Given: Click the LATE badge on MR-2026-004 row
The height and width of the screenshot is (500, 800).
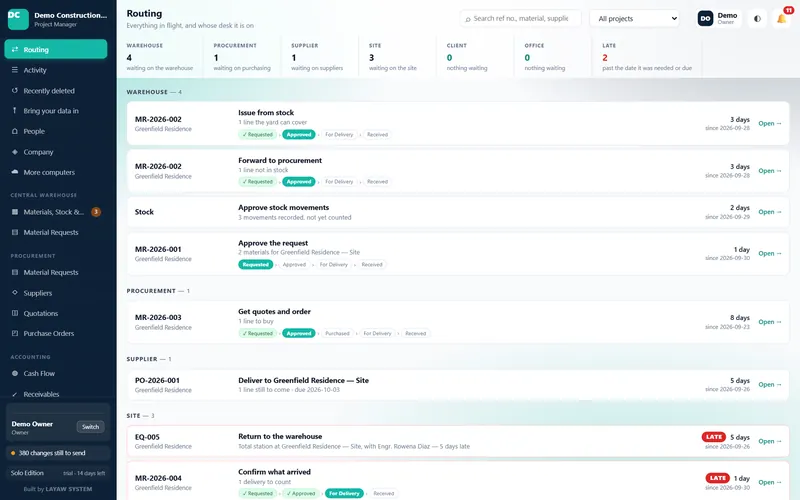Looking at the screenshot, I should (x=717, y=478).
